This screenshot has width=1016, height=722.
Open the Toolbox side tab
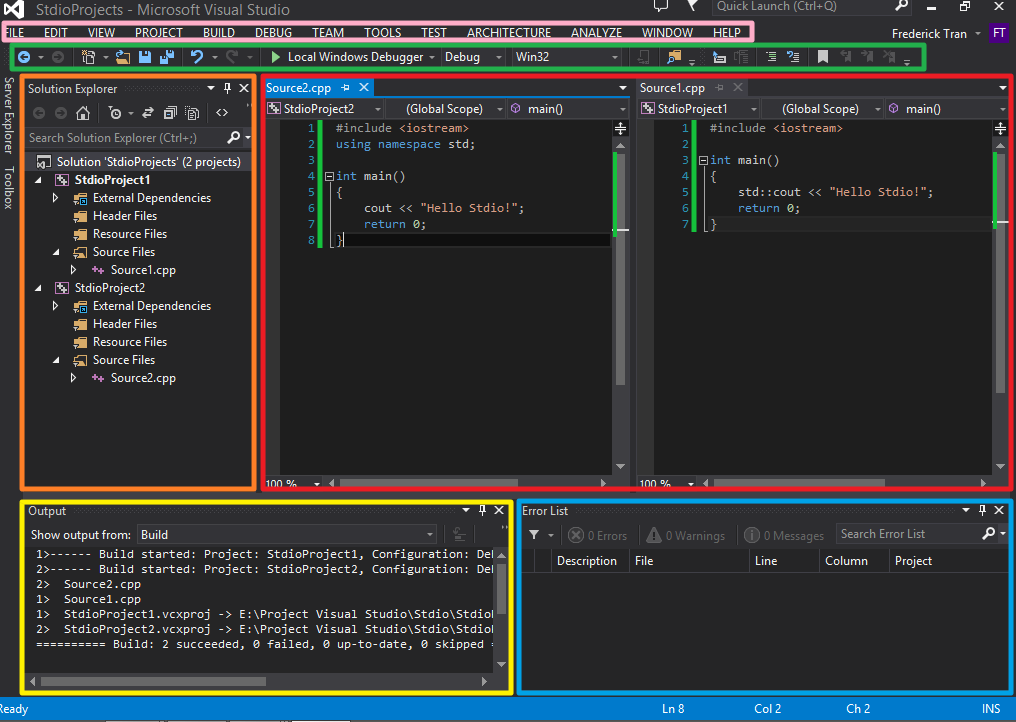[8, 188]
